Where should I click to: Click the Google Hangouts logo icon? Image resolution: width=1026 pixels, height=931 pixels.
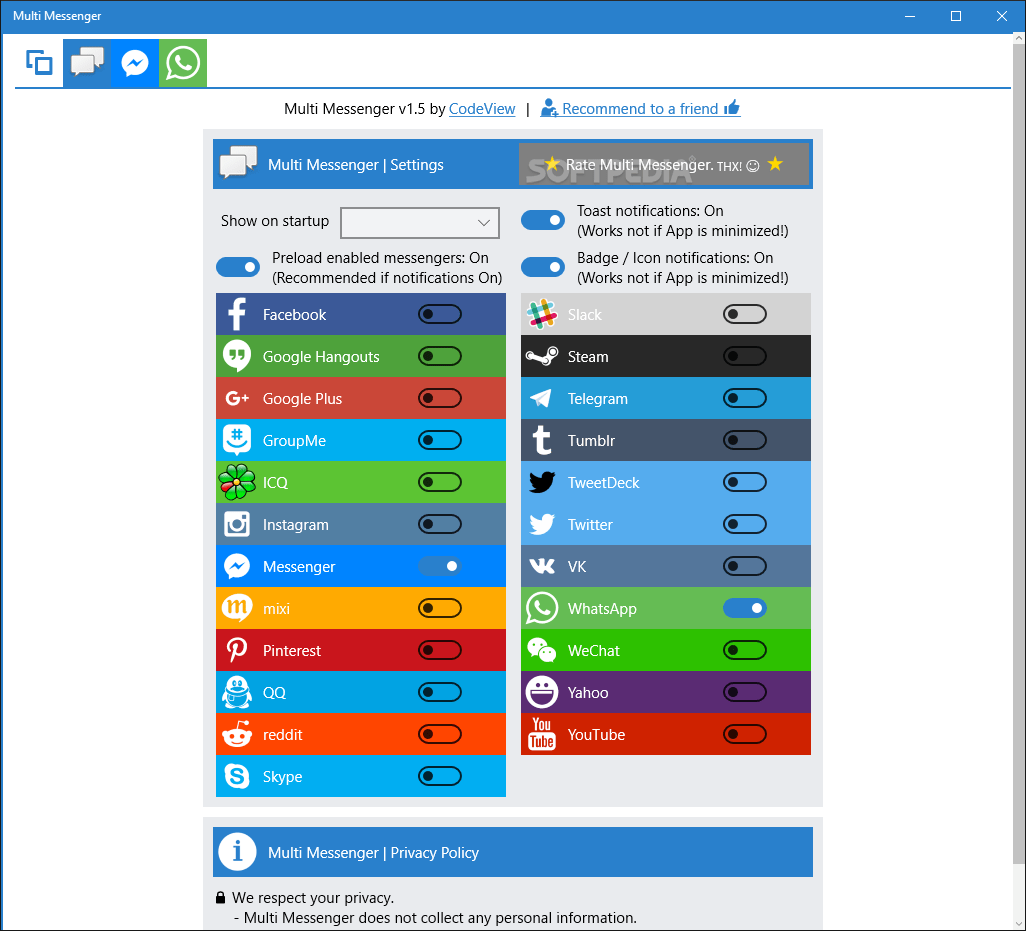(237, 356)
